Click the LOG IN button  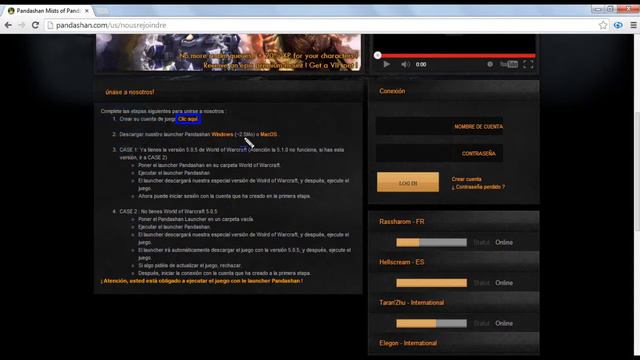(x=408, y=182)
